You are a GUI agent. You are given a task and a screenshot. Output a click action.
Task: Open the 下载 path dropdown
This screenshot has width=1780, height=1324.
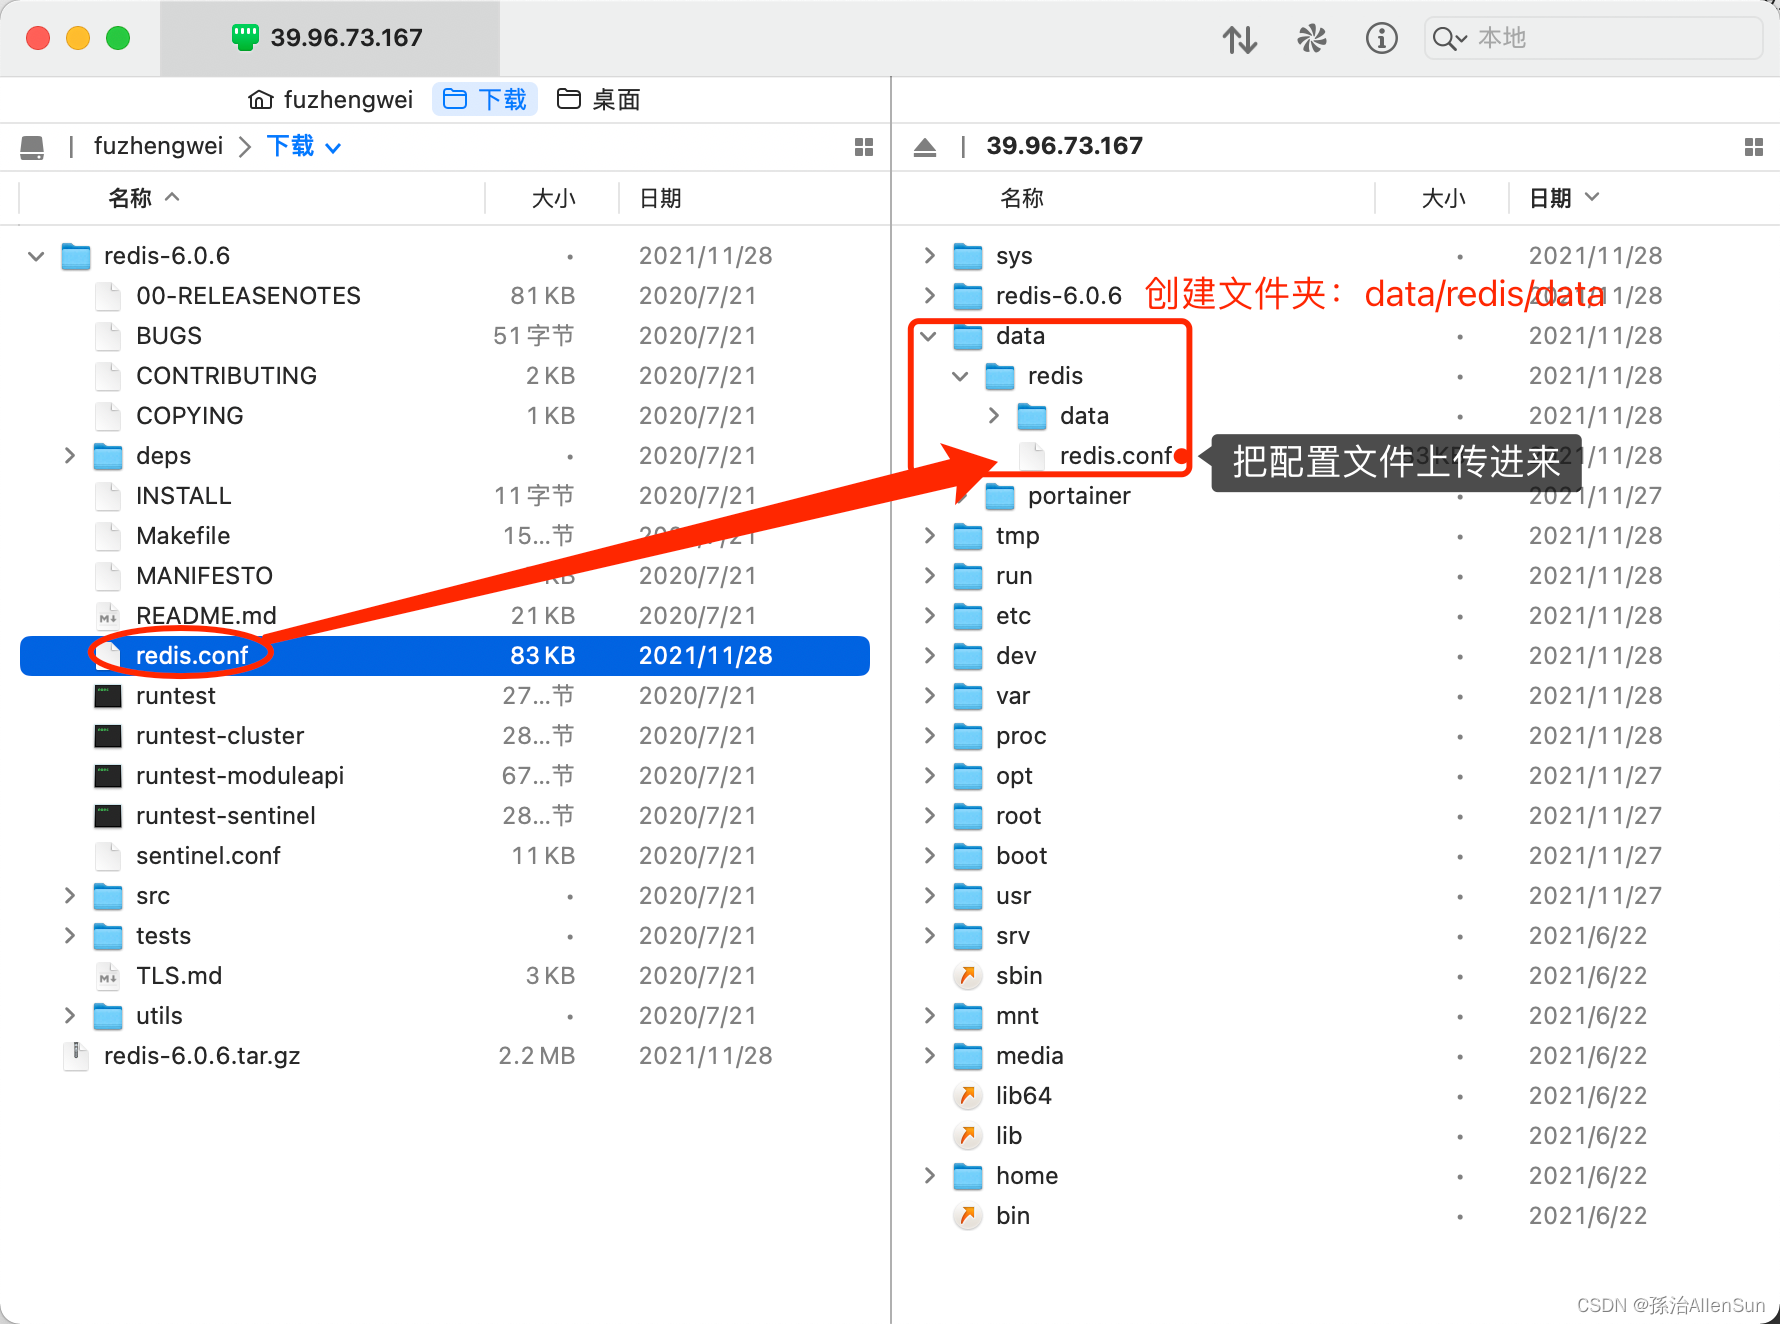304,147
